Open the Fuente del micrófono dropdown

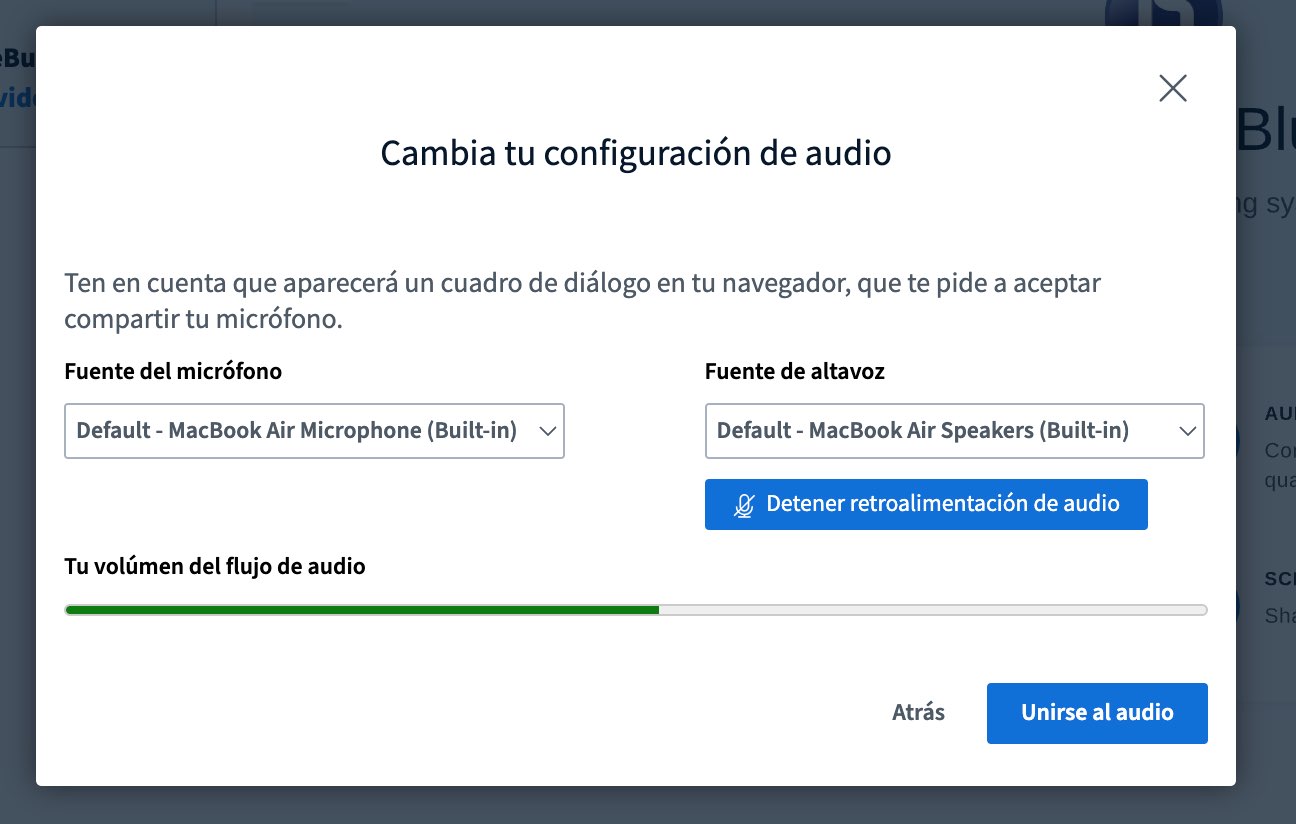point(314,431)
